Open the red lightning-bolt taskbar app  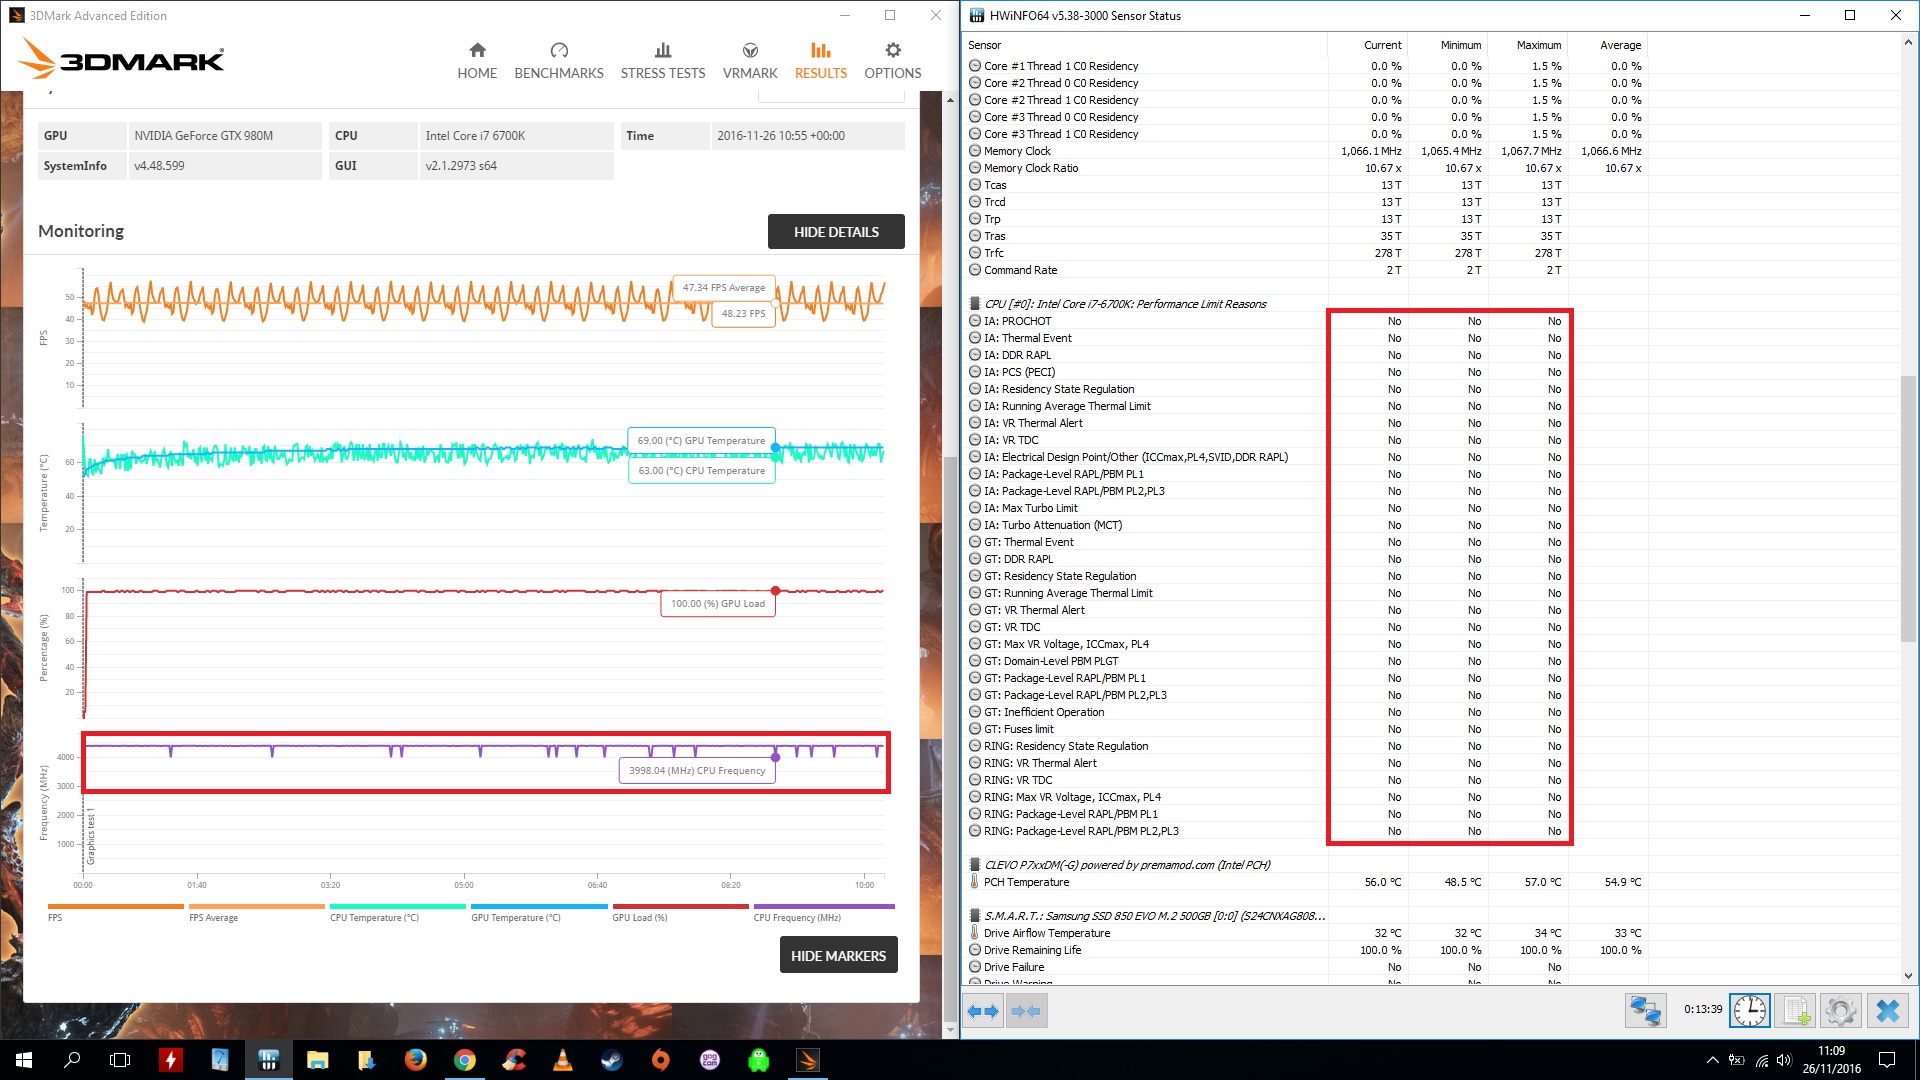click(170, 1060)
